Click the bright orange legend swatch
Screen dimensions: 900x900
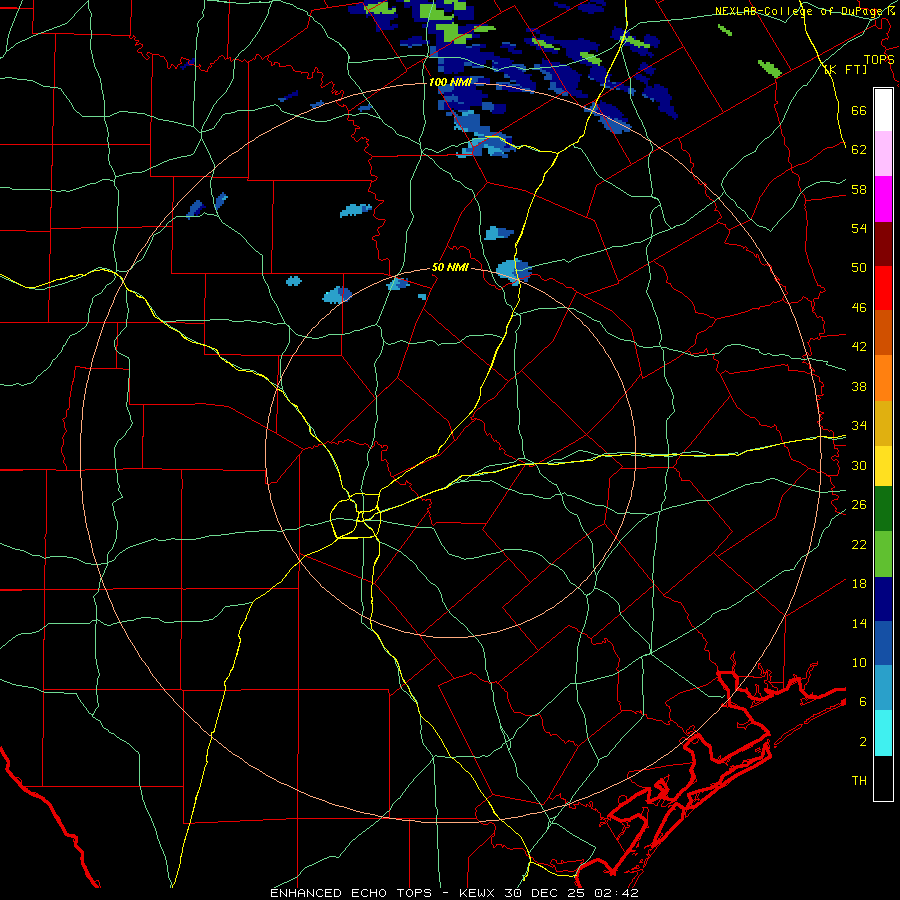pos(883,377)
